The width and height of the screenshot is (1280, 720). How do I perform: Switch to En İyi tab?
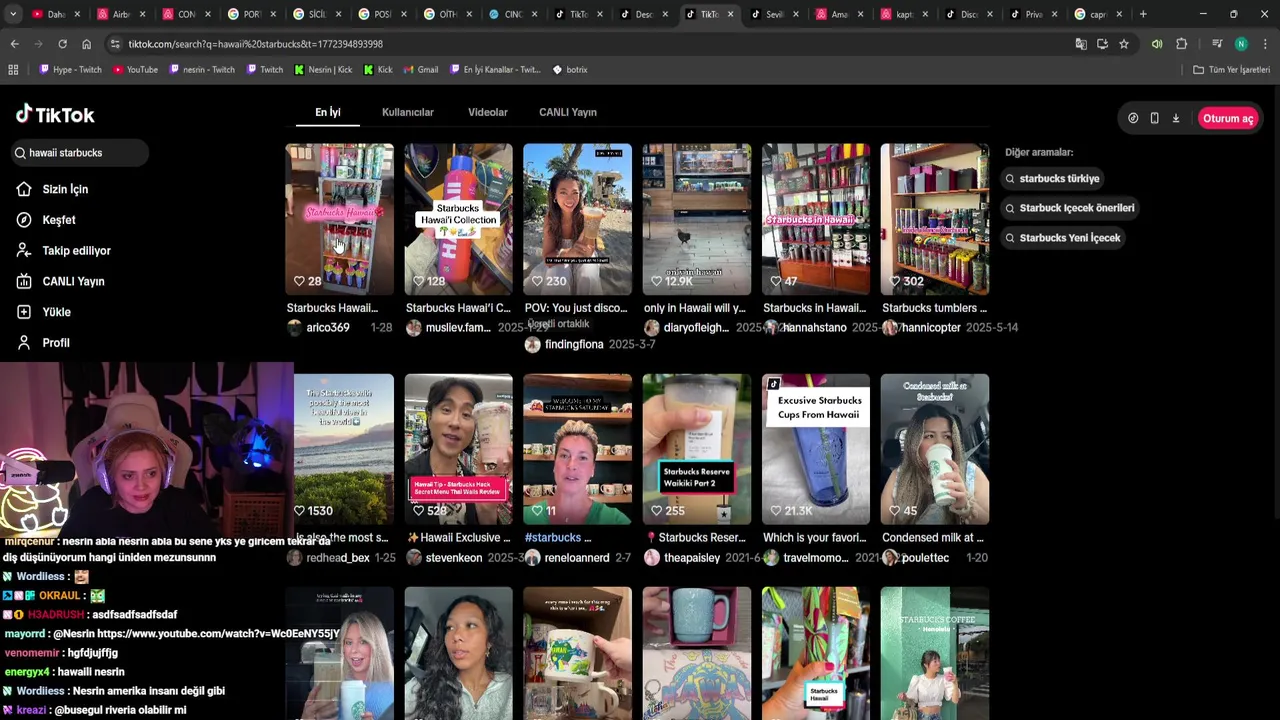coord(328,112)
